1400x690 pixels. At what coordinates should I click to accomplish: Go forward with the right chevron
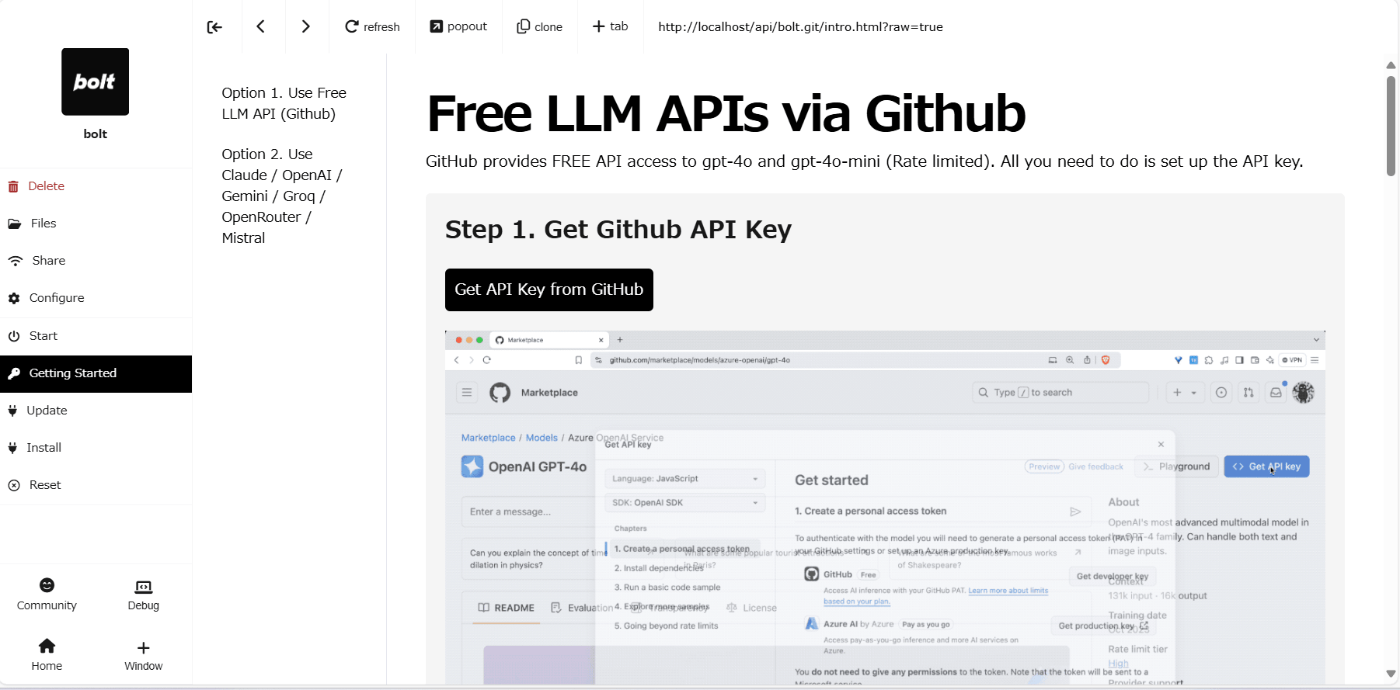click(x=306, y=27)
